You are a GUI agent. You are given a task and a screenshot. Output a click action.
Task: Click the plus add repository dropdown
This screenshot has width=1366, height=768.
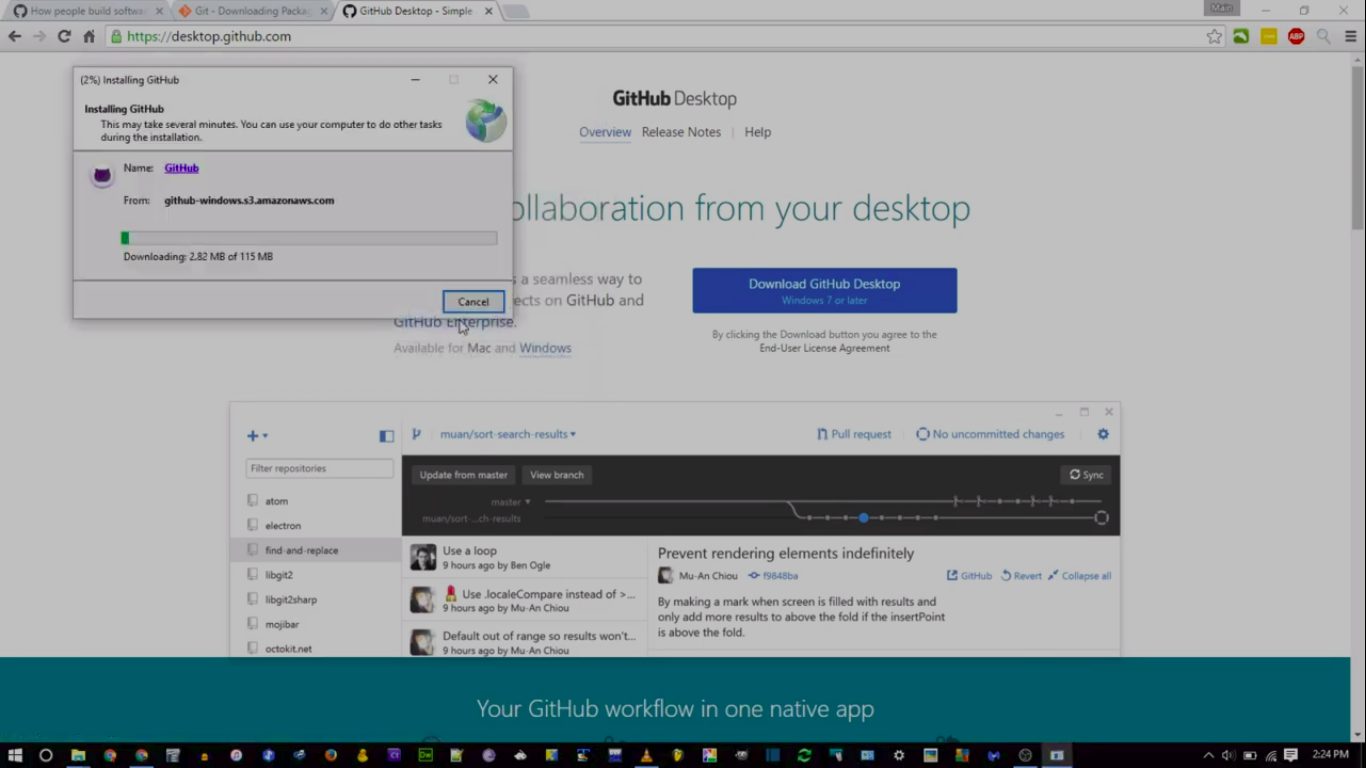(257, 436)
